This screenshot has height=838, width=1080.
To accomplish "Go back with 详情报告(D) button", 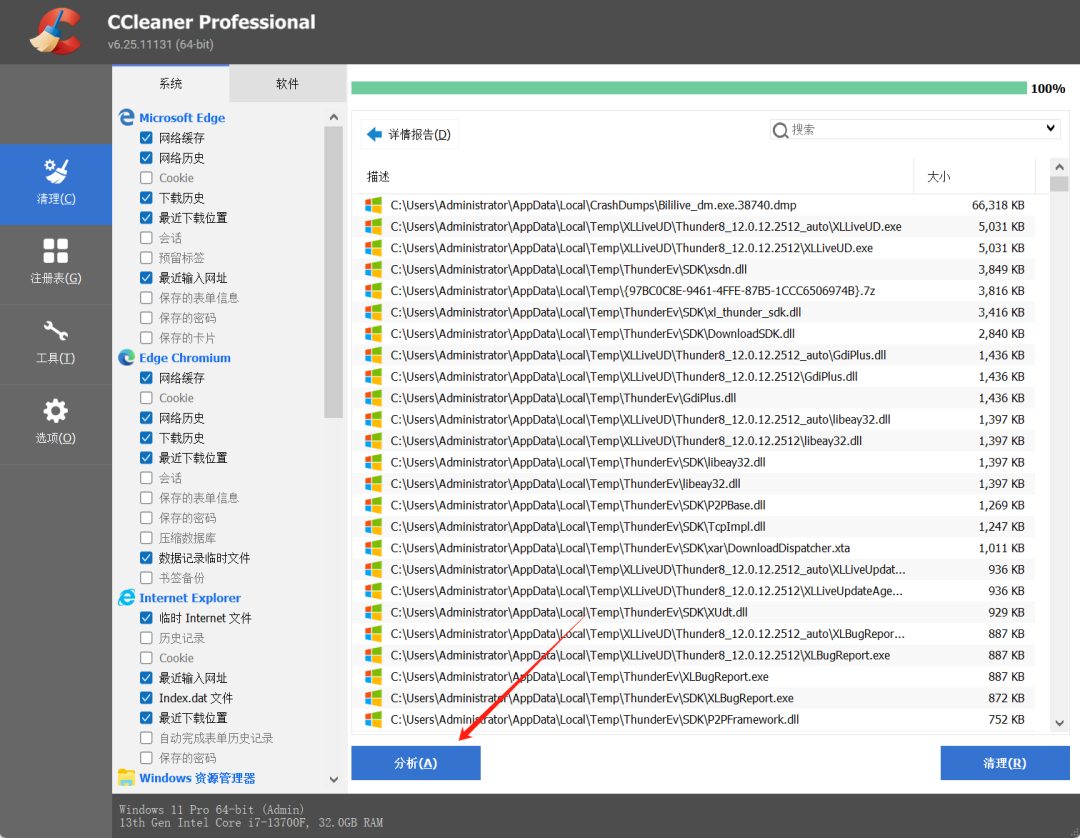I will click(410, 134).
